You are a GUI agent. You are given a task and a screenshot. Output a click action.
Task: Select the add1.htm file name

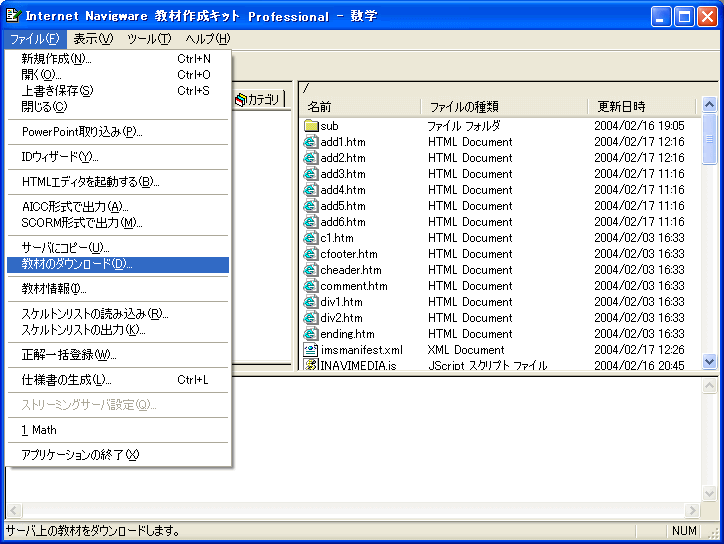coord(343,142)
